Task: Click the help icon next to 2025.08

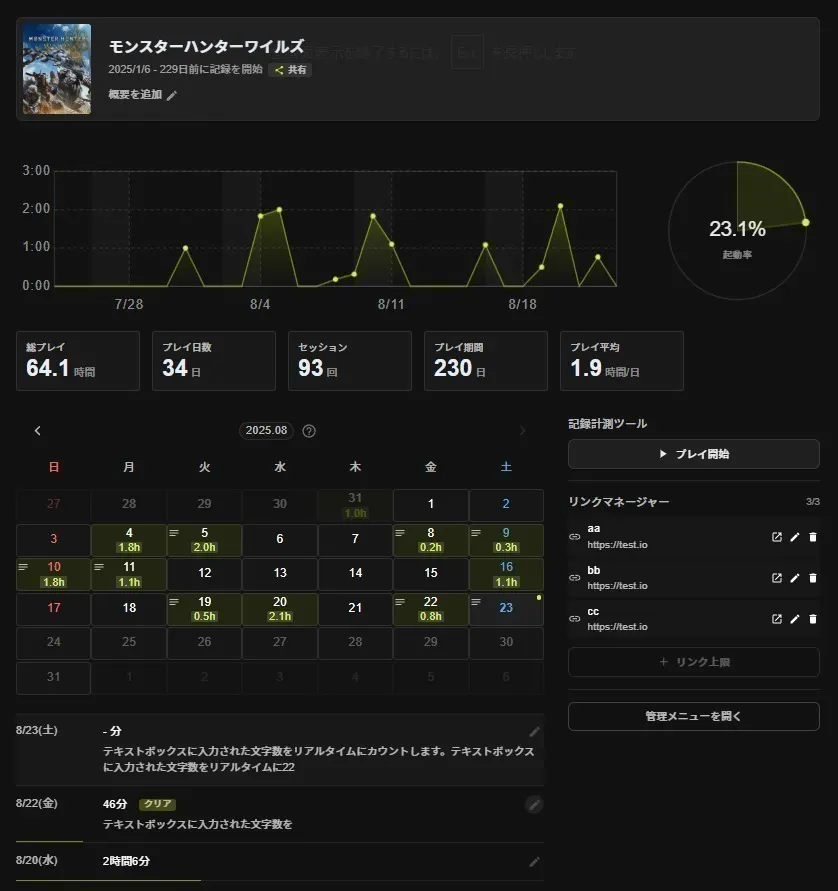Action: click(309, 431)
